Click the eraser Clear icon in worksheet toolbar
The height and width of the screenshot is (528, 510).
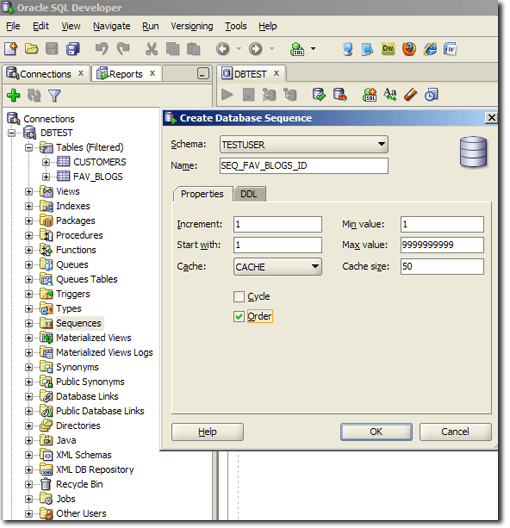[x=411, y=95]
